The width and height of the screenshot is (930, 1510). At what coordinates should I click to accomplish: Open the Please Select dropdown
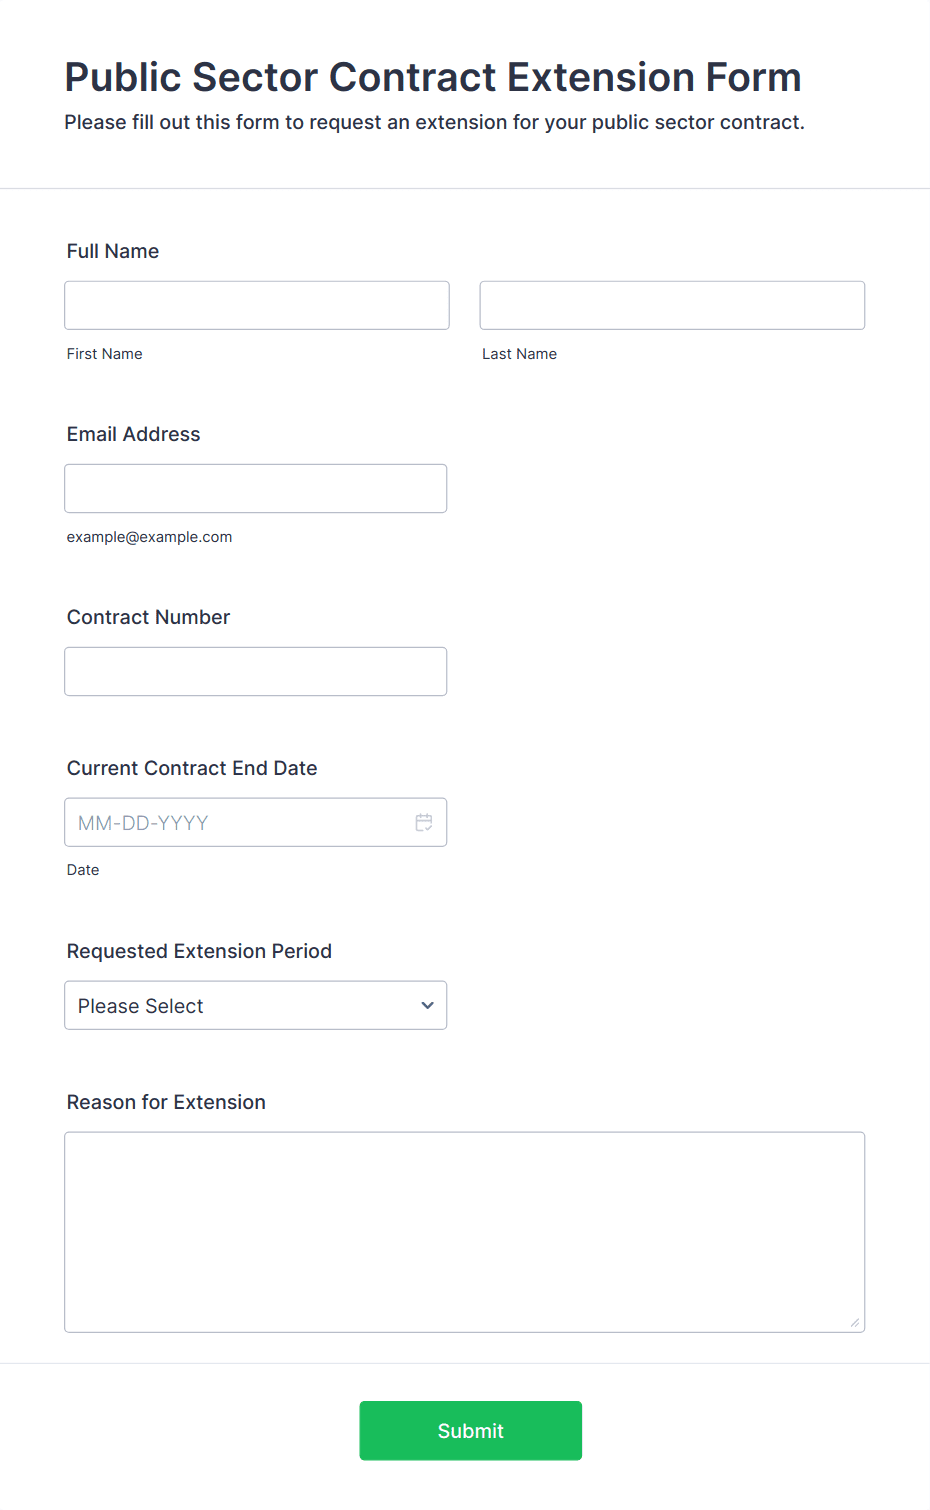click(x=256, y=1005)
